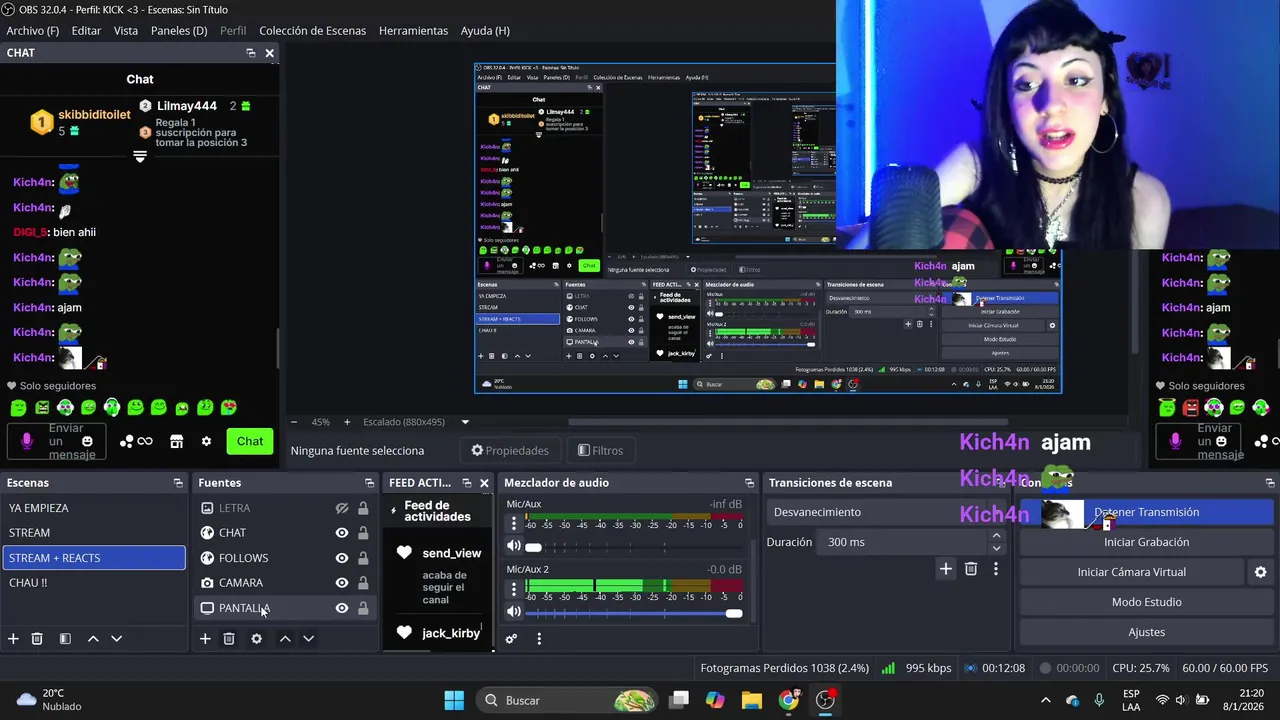Open Mic/Aux 2 channel three-dot options

click(x=514, y=589)
